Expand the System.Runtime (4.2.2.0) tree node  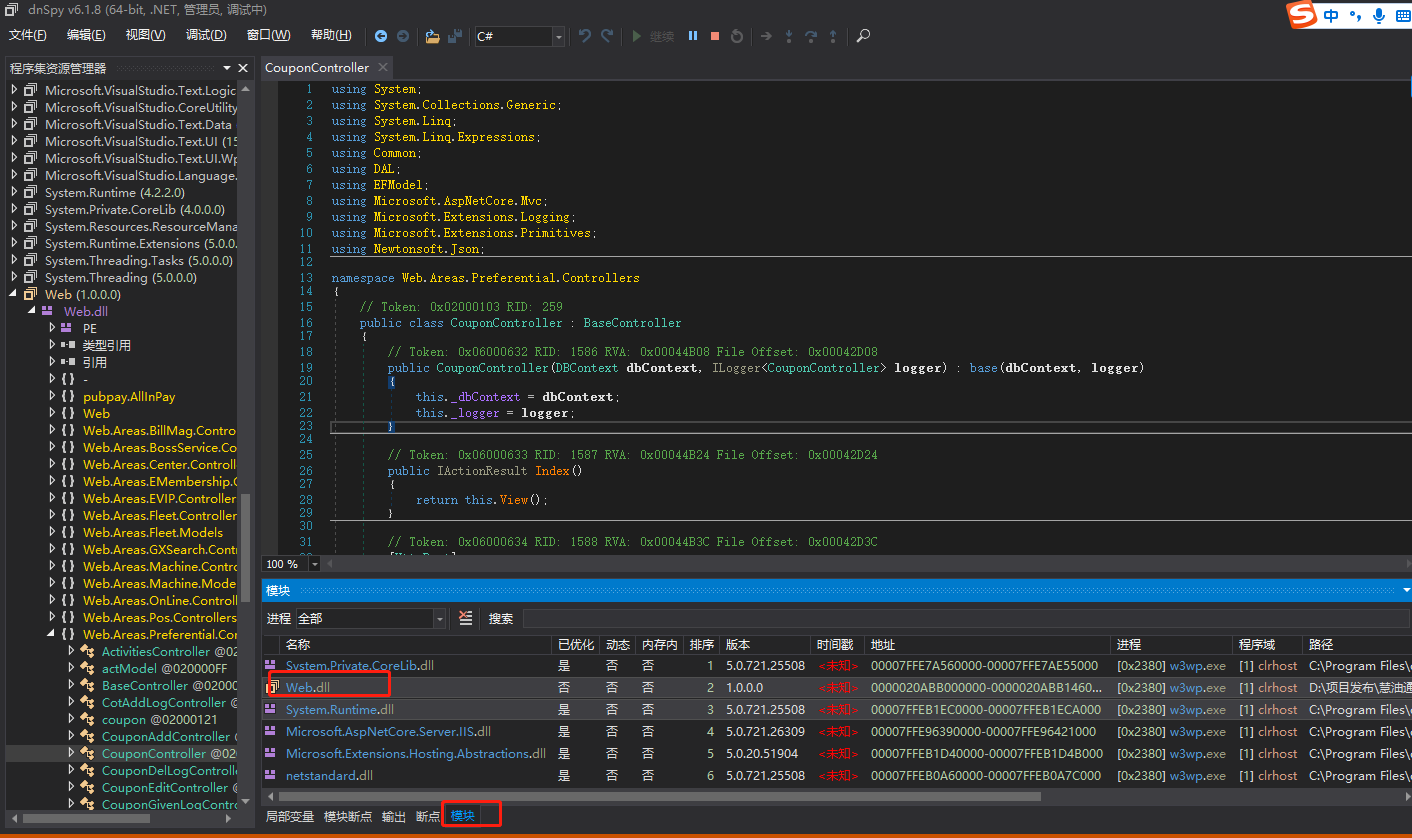click(15, 193)
